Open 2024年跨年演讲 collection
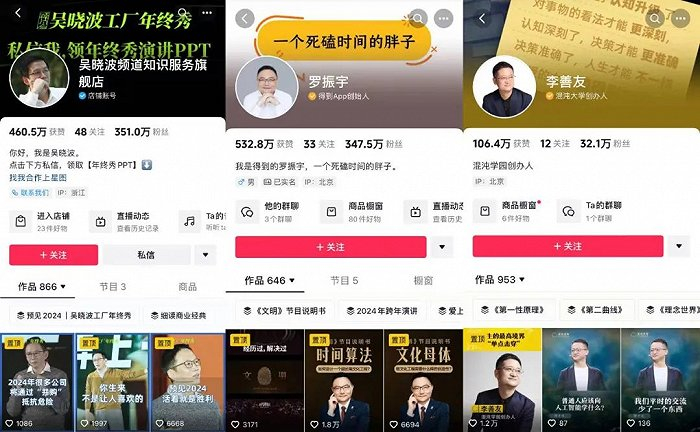The width and height of the screenshot is (700, 432). tap(382, 311)
